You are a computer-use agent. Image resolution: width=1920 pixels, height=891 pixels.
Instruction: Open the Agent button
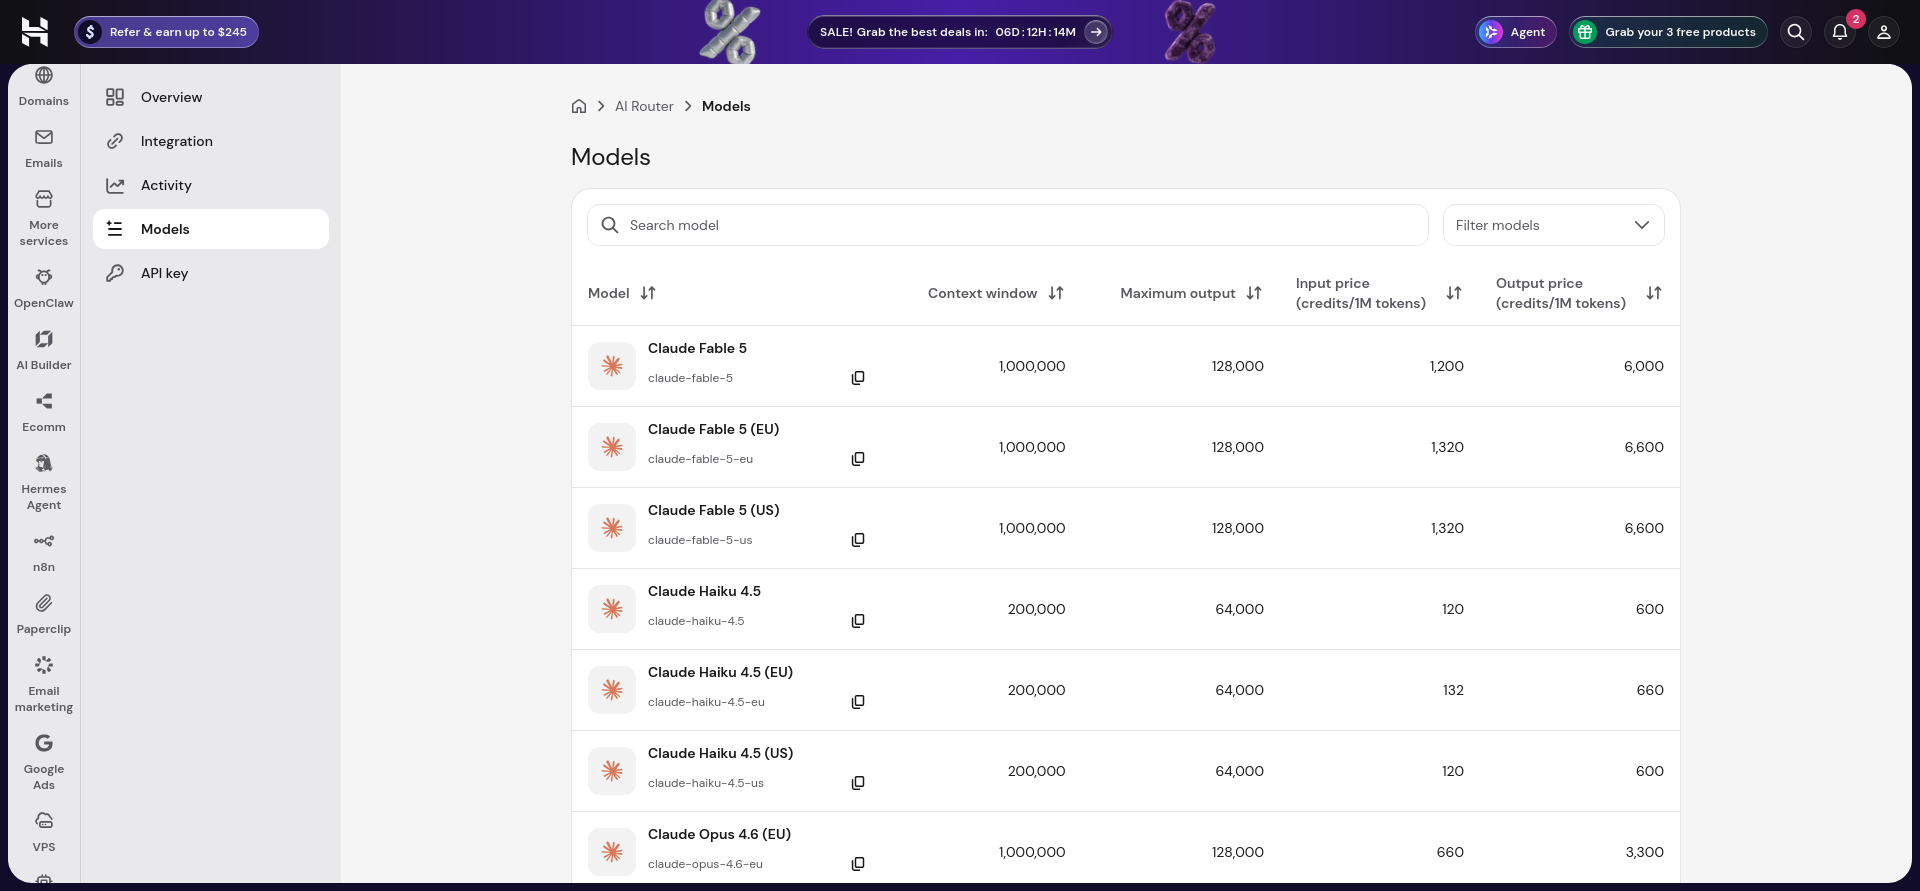coord(1516,32)
